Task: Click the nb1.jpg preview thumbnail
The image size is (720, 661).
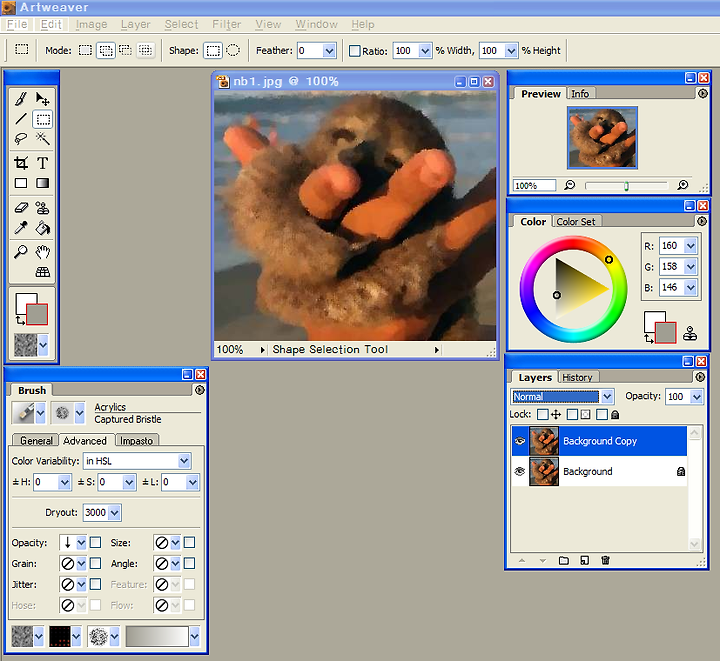Action: pyautogui.click(x=602, y=138)
